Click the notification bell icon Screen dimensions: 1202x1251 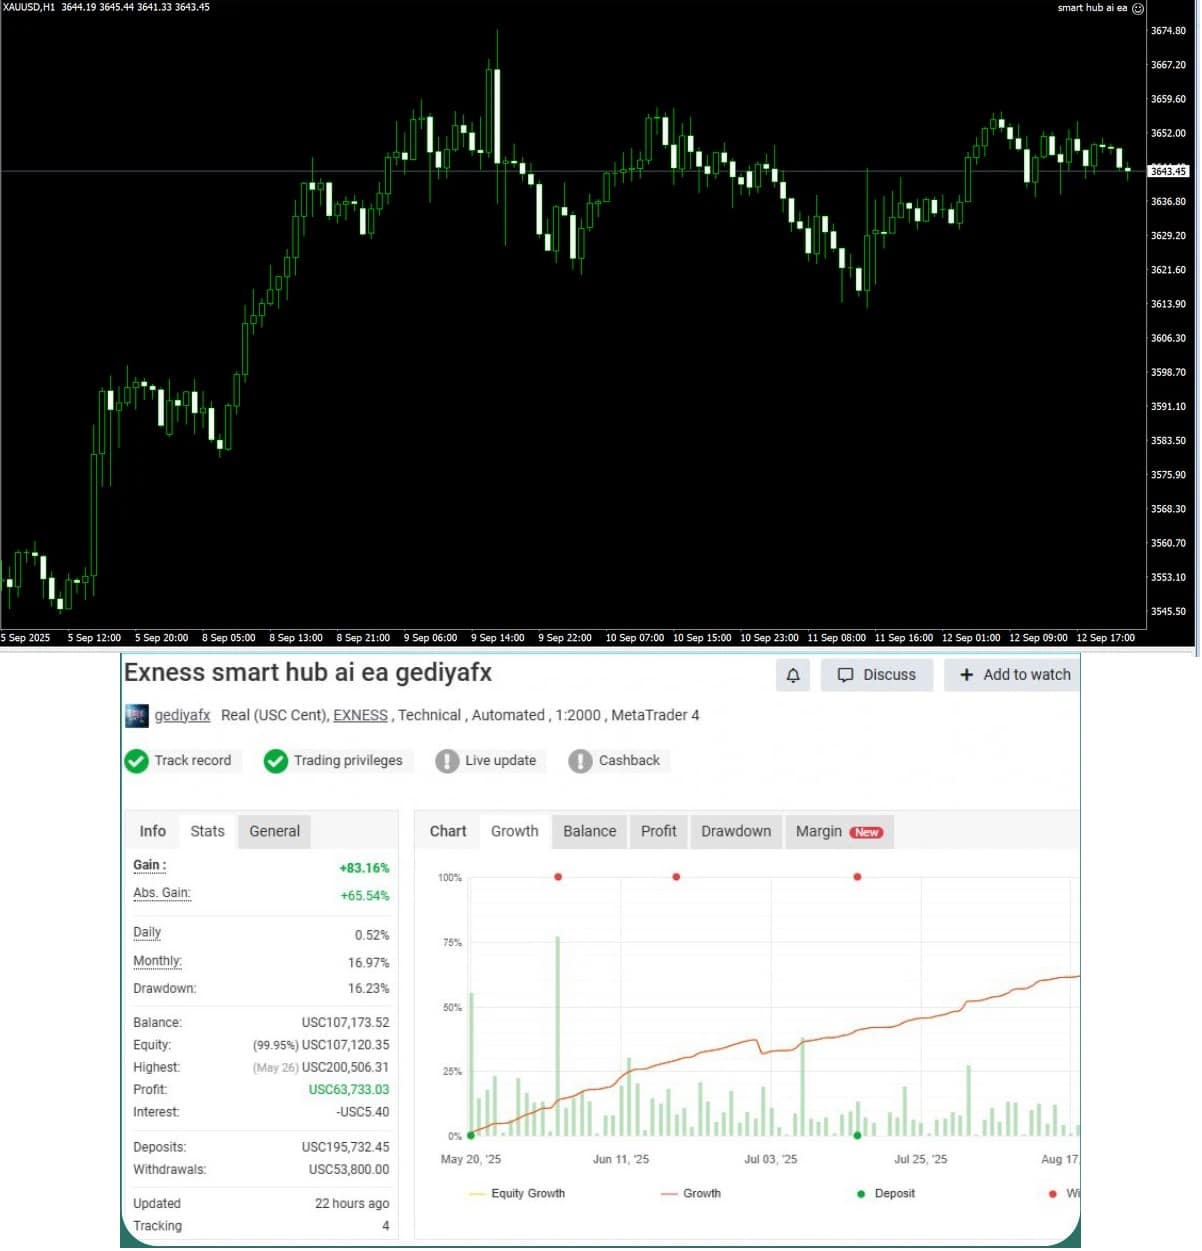click(793, 675)
